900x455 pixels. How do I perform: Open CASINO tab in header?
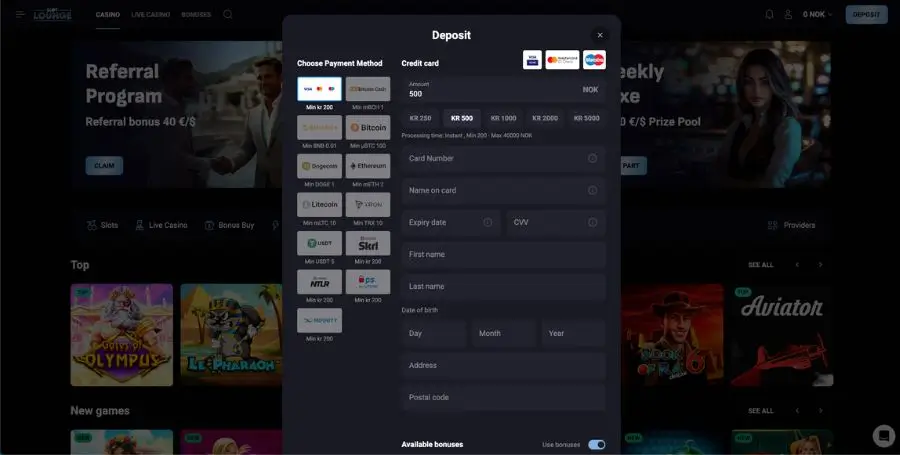(x=108, y=14)
